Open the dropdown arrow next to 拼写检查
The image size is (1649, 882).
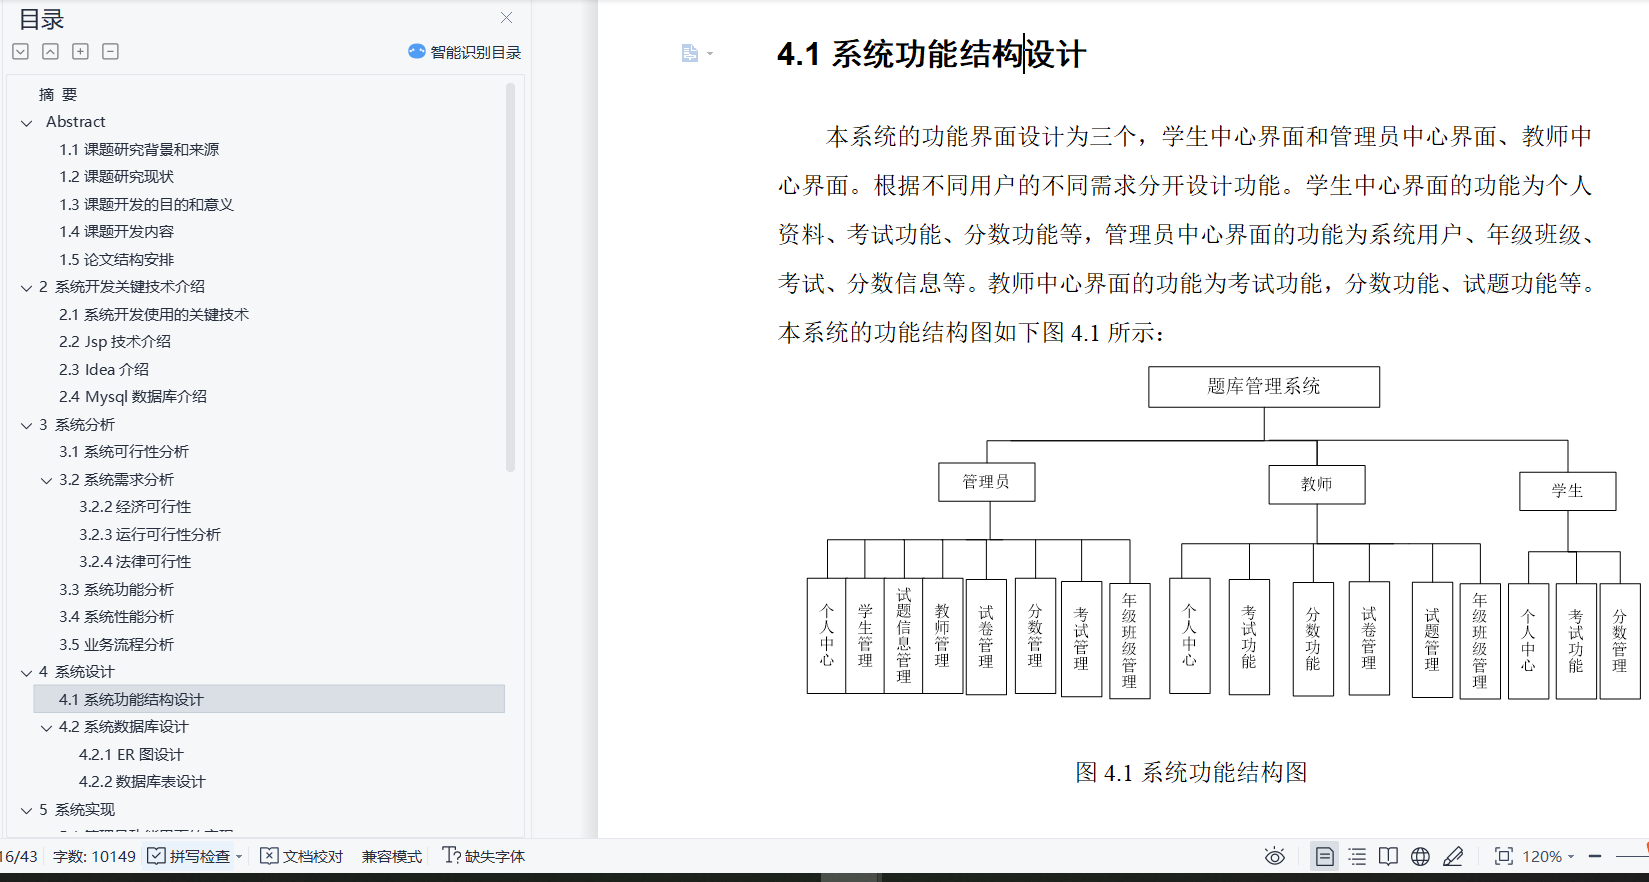[239, 857]
